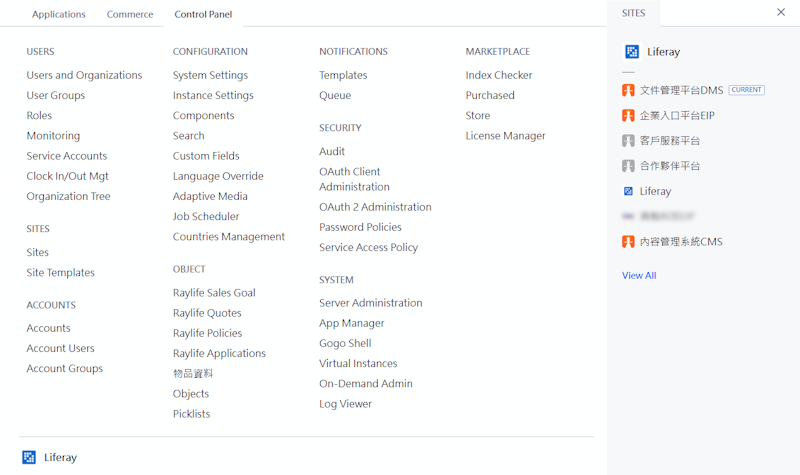Open the Accounts link
800x475 pixels.
pyautogui.click(x=48, y=328)
